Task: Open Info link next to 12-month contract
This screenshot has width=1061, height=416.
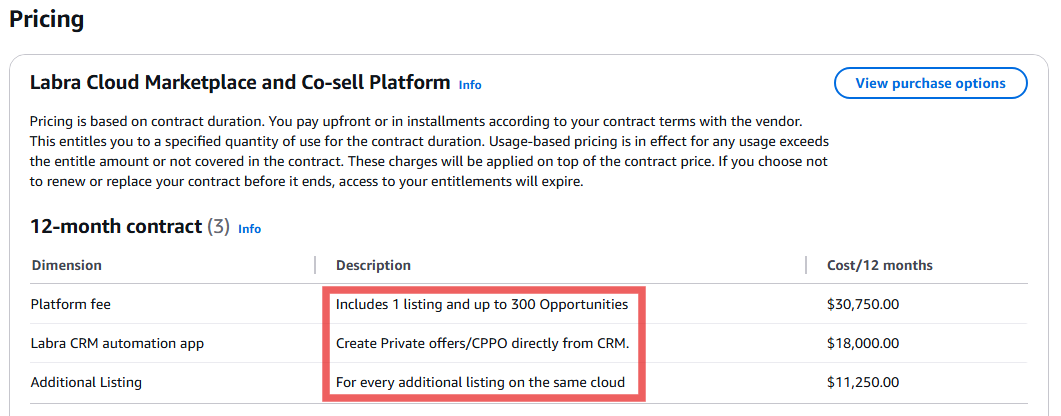Action: (249, 229)
